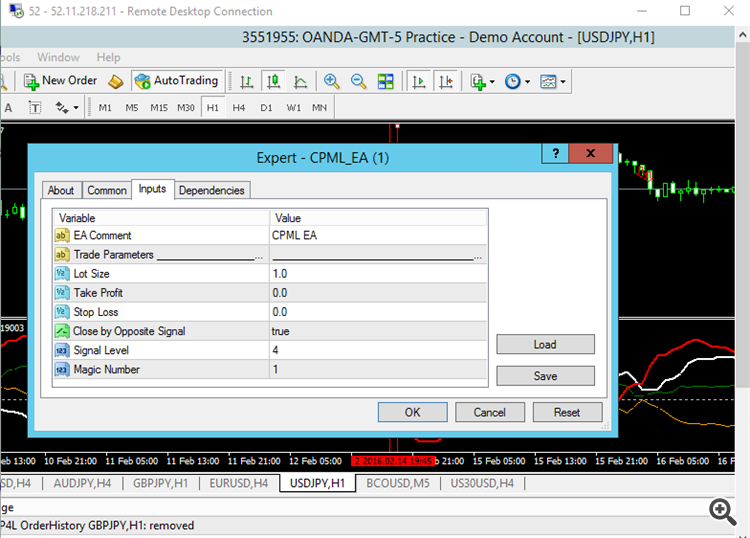This screenshot has height=538, width=750.
Task: Open the arrows objects icon
Action: click(x=62, y=108)
